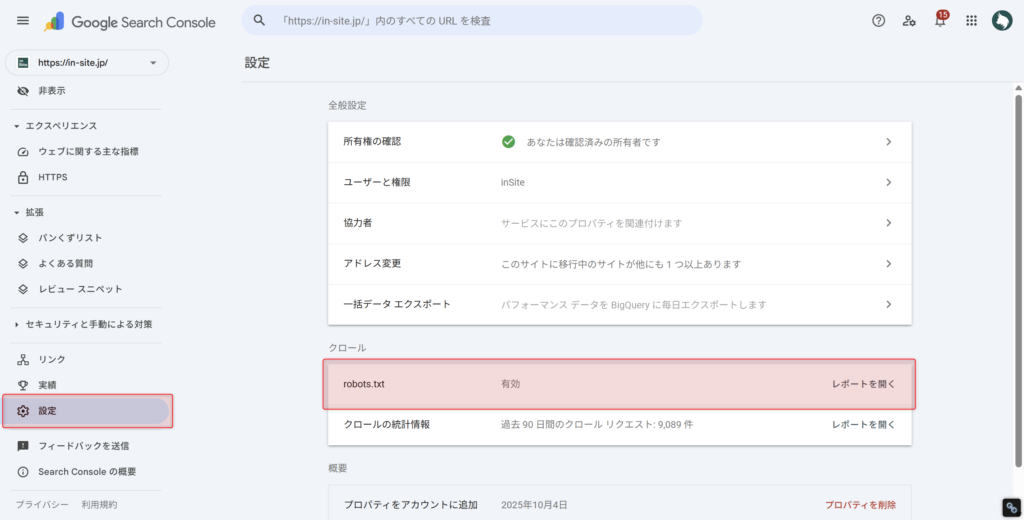The width and height of the screenshot is (1024, 520).
Task: Open the Google apps grid
Action: pyautogui.click(x=971, y=21)
